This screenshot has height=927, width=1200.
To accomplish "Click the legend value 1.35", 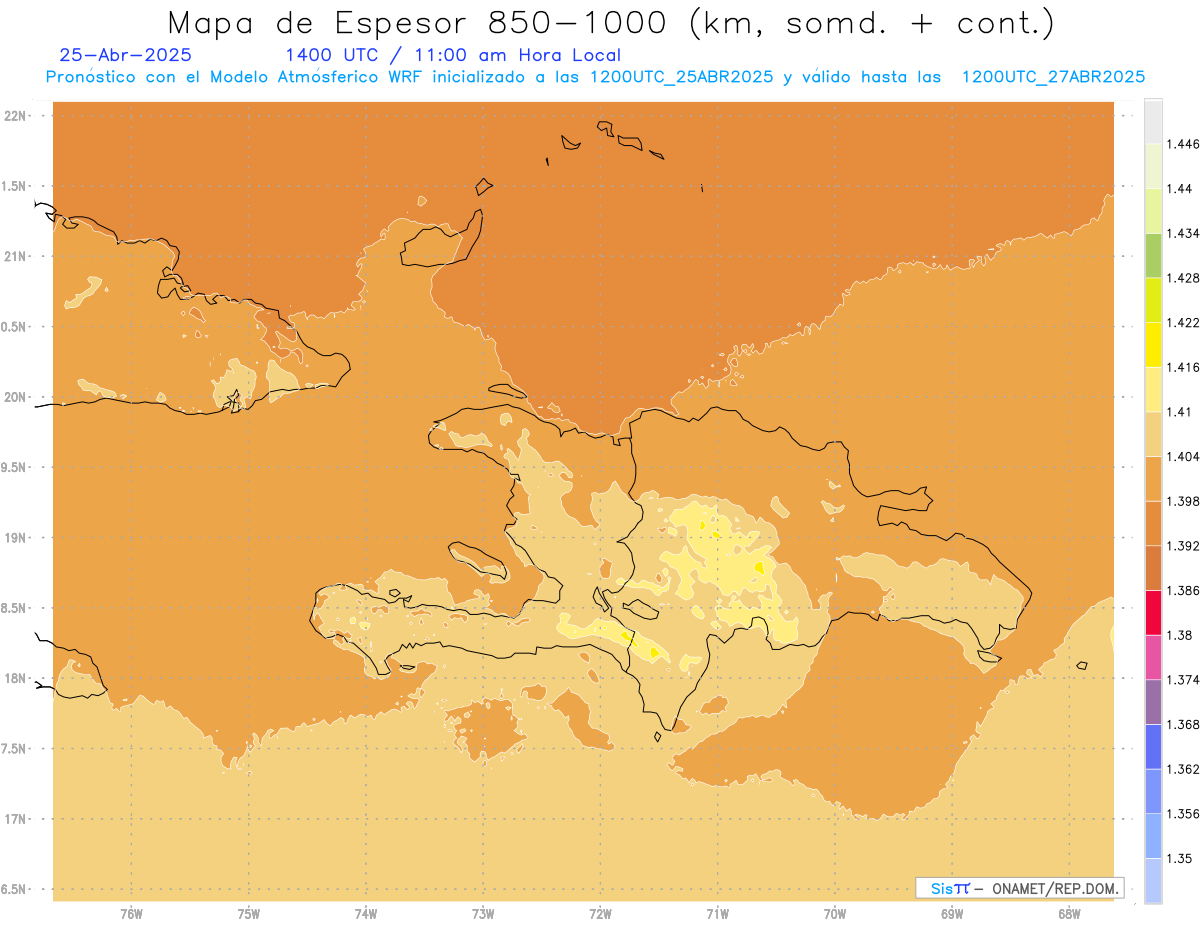I will click(x=1180, y=858).
